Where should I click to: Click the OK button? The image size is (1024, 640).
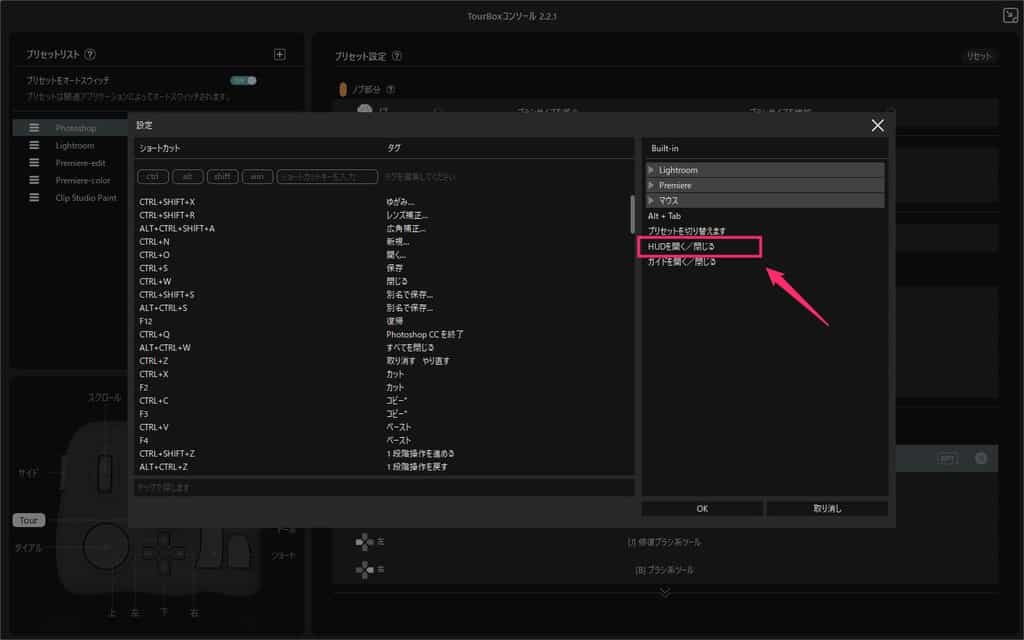701,508
